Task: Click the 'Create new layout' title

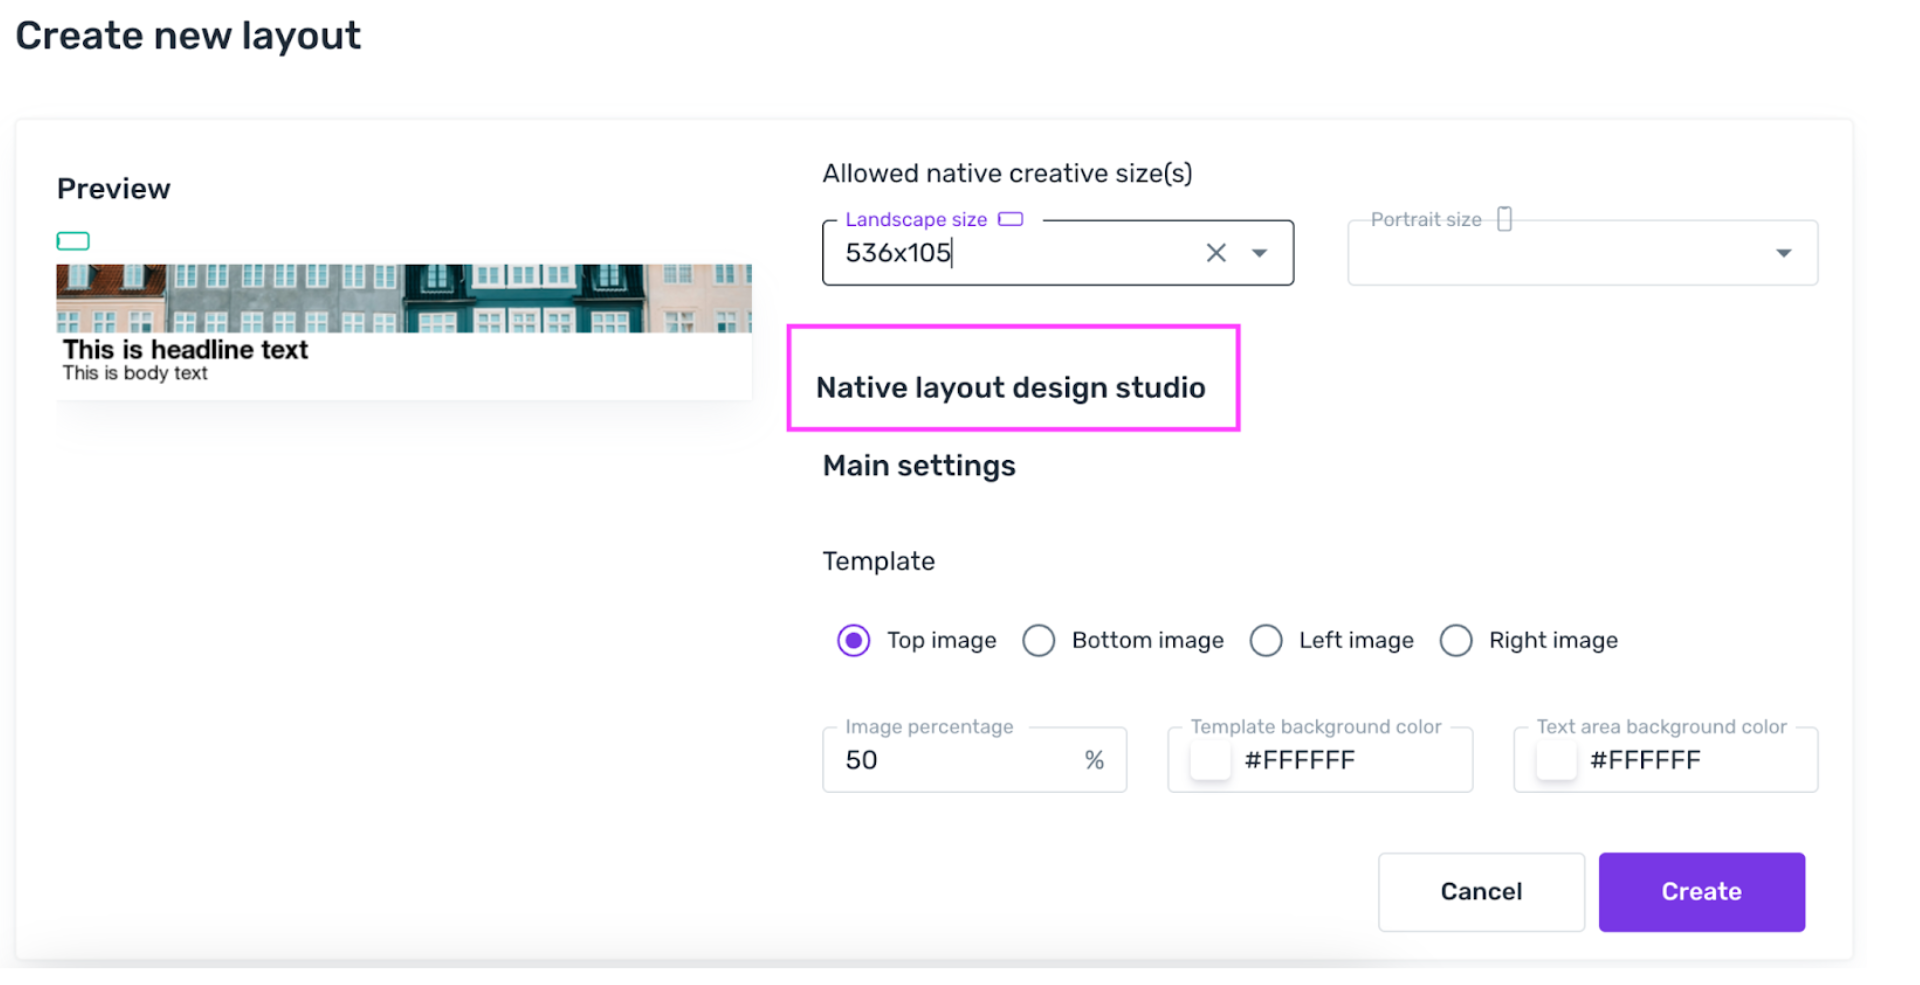Action: 188,36
